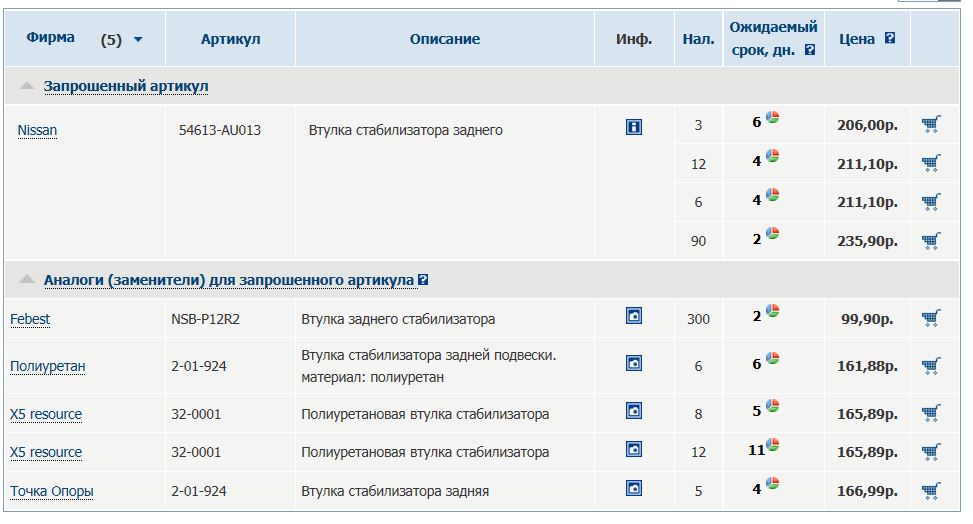Open info icon for Nissan 54613-AU013

coord(634,127)
